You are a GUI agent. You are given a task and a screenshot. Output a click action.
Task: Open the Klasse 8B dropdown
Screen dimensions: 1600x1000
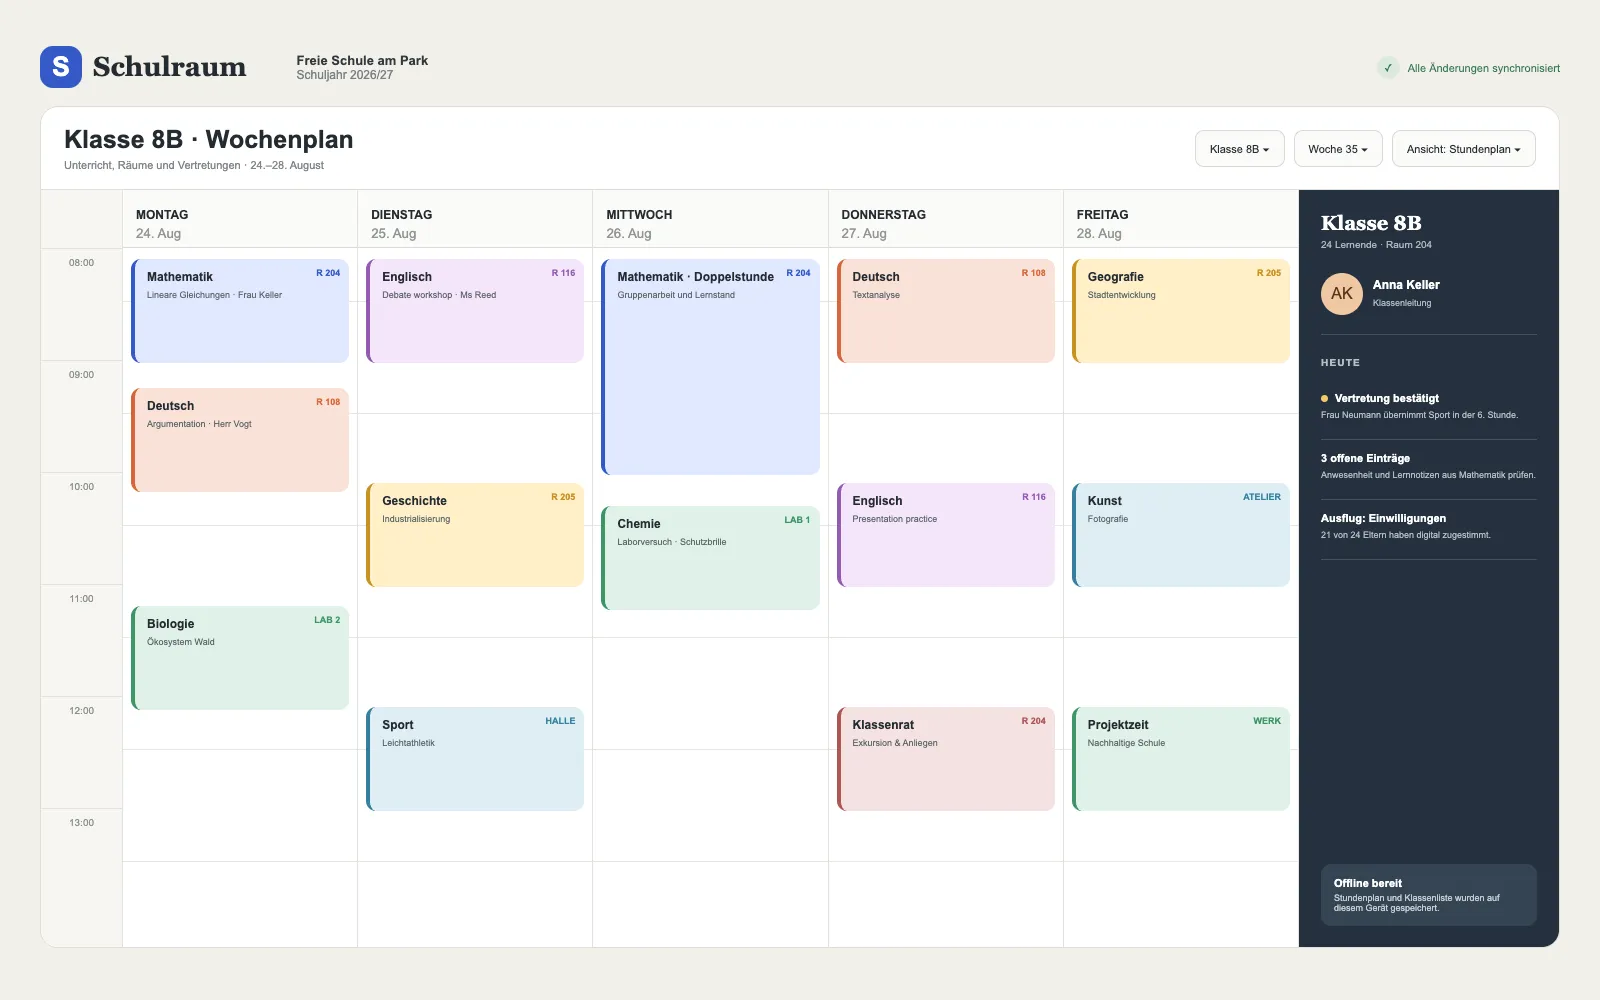[1239, 149]
